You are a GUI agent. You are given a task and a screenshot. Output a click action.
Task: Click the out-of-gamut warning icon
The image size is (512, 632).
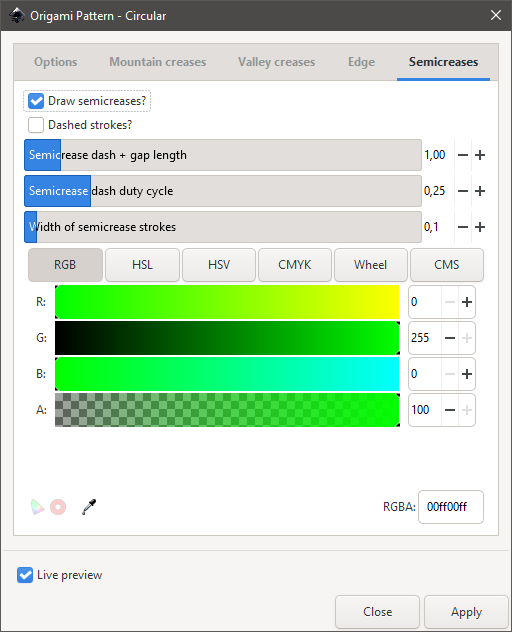pos(58,507)
